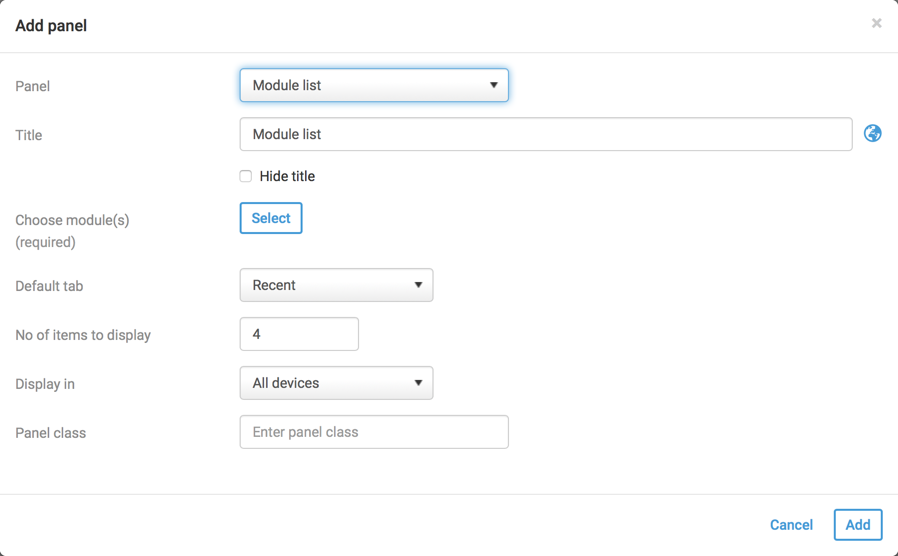This screenshot has width=898, height=556.
Task: Click the No of items to display label
Action: point(83,335)
